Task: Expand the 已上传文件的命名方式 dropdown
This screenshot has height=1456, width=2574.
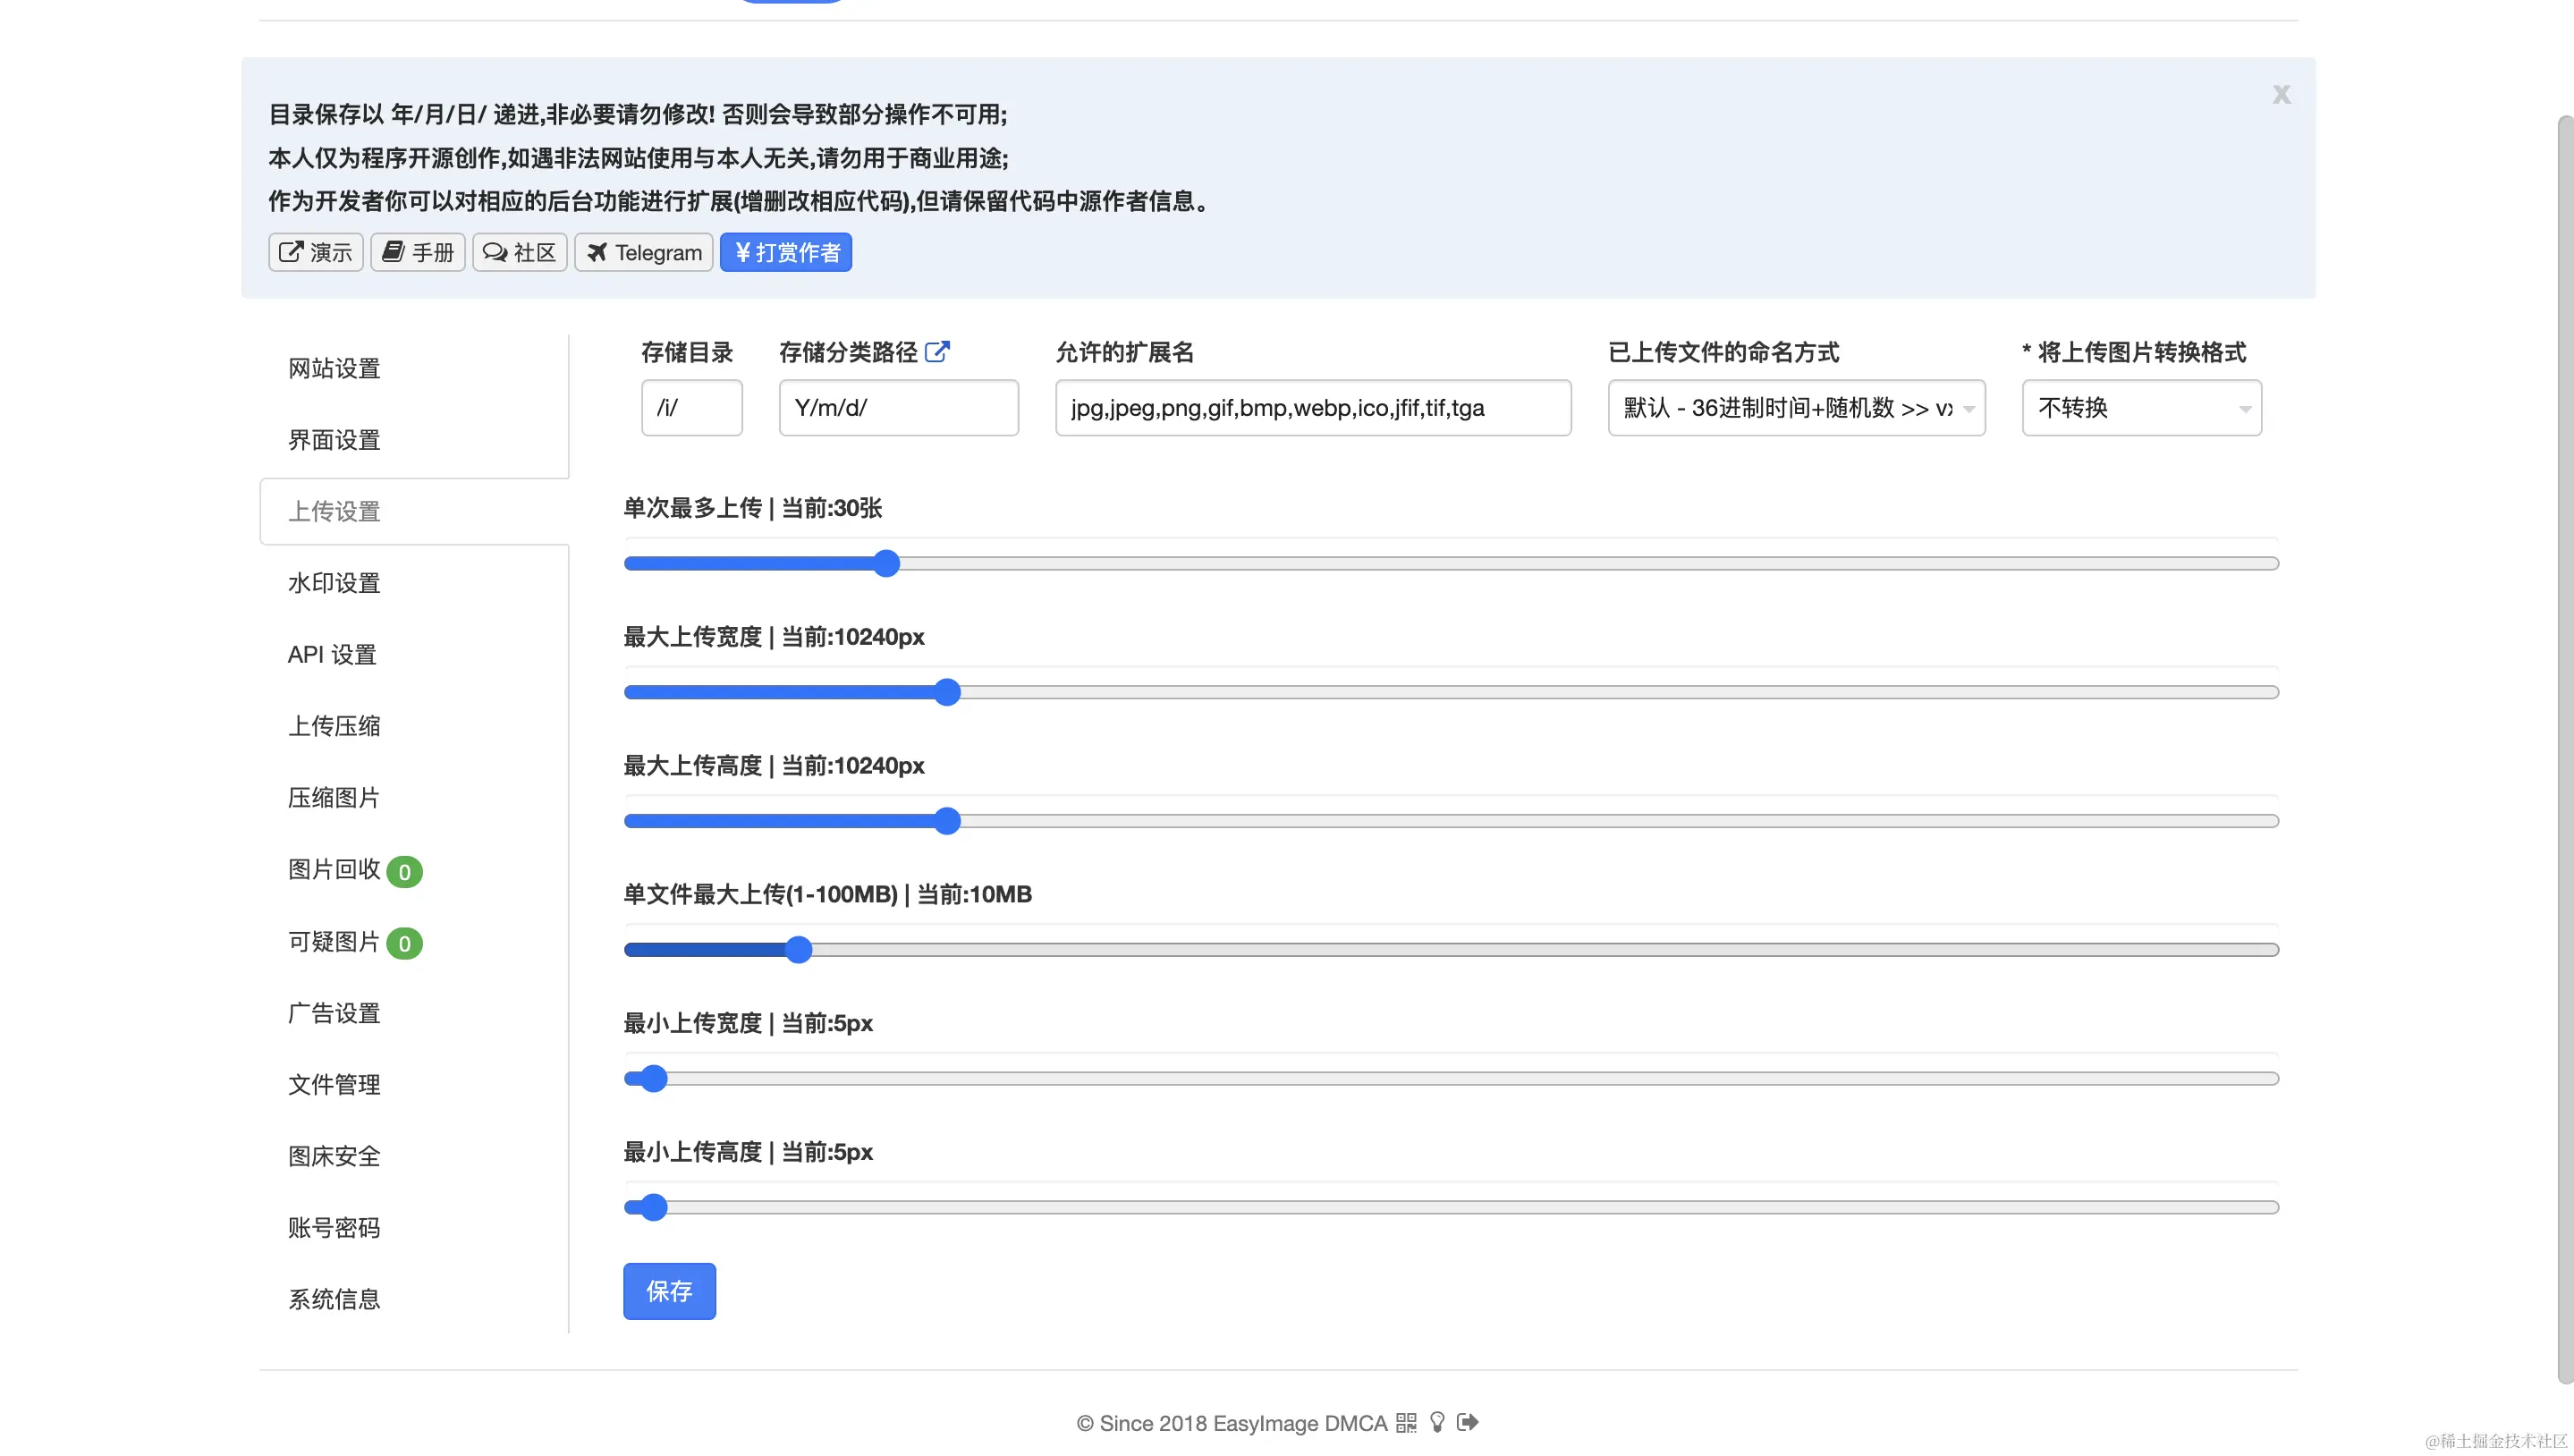Action: coord(1796,408)
